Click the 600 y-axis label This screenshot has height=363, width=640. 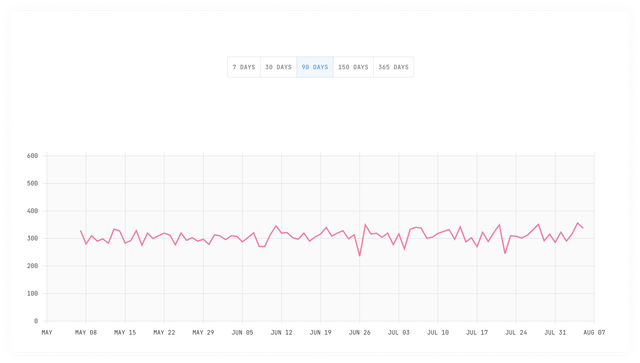pos(32,156)
